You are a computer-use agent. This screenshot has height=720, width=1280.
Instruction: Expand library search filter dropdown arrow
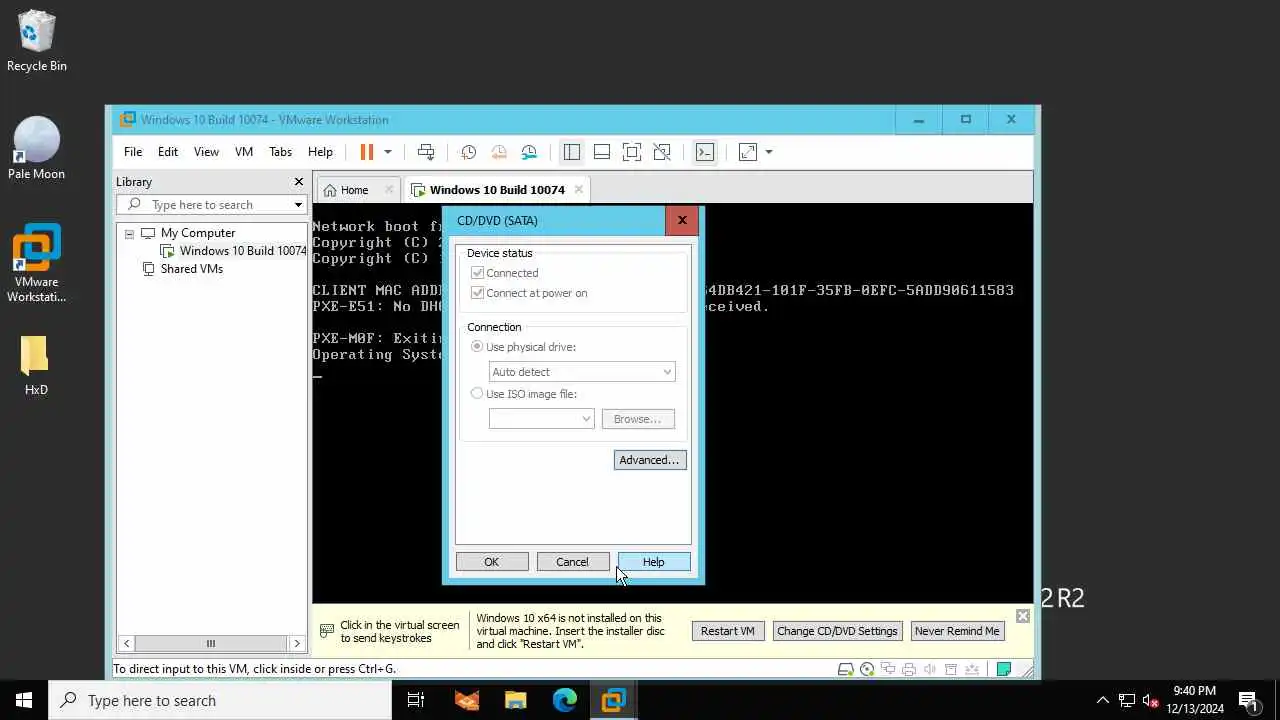click(x=298, y=205)
